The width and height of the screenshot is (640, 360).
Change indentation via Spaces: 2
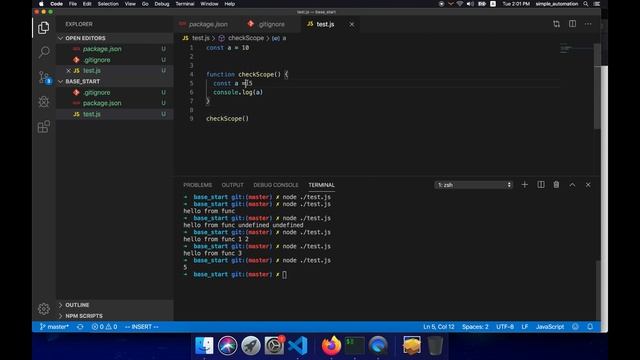point(475,327)
